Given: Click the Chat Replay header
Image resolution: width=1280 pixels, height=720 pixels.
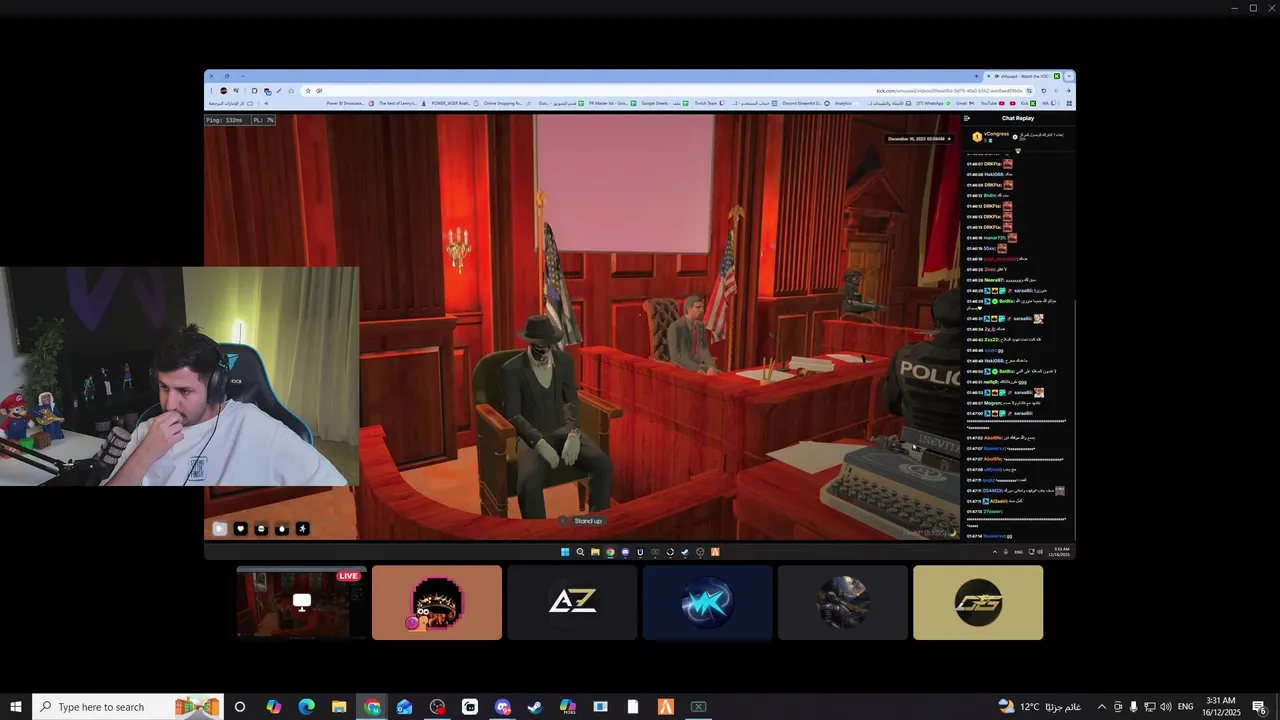Looking at the screenshot, I should point(1018,118).
